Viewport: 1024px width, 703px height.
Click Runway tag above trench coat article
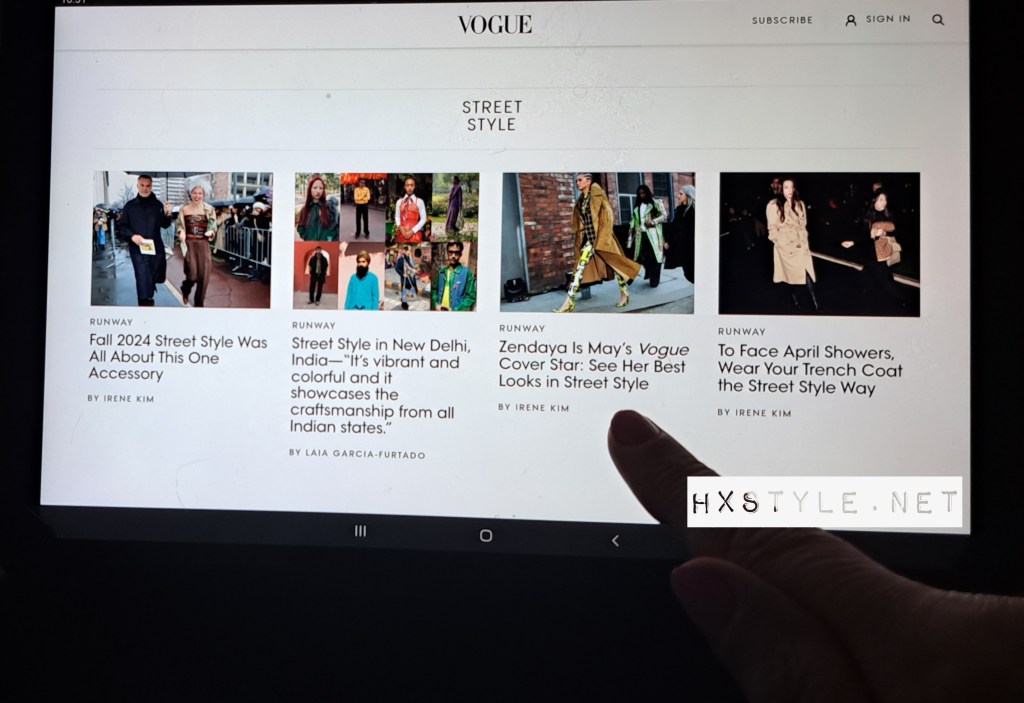click(x=741, y=331)
